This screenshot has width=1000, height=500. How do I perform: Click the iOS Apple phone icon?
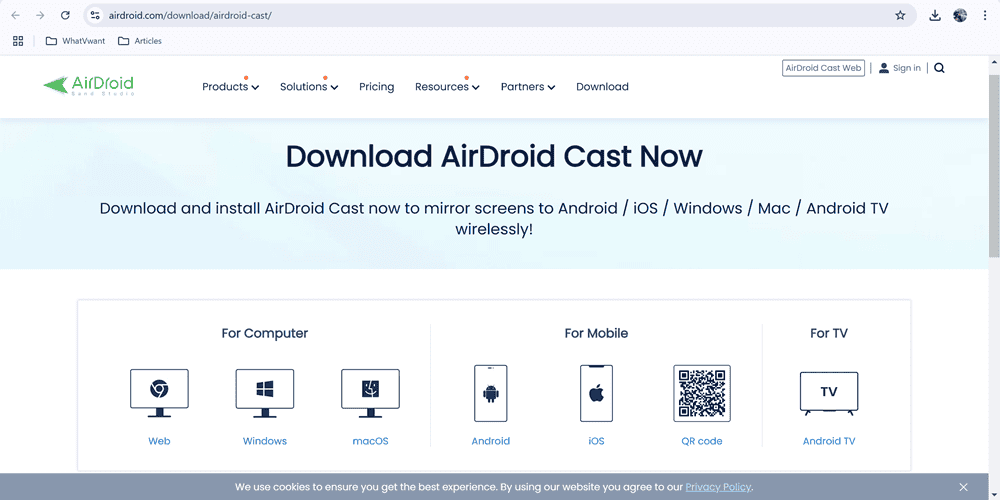pos(596,393)
